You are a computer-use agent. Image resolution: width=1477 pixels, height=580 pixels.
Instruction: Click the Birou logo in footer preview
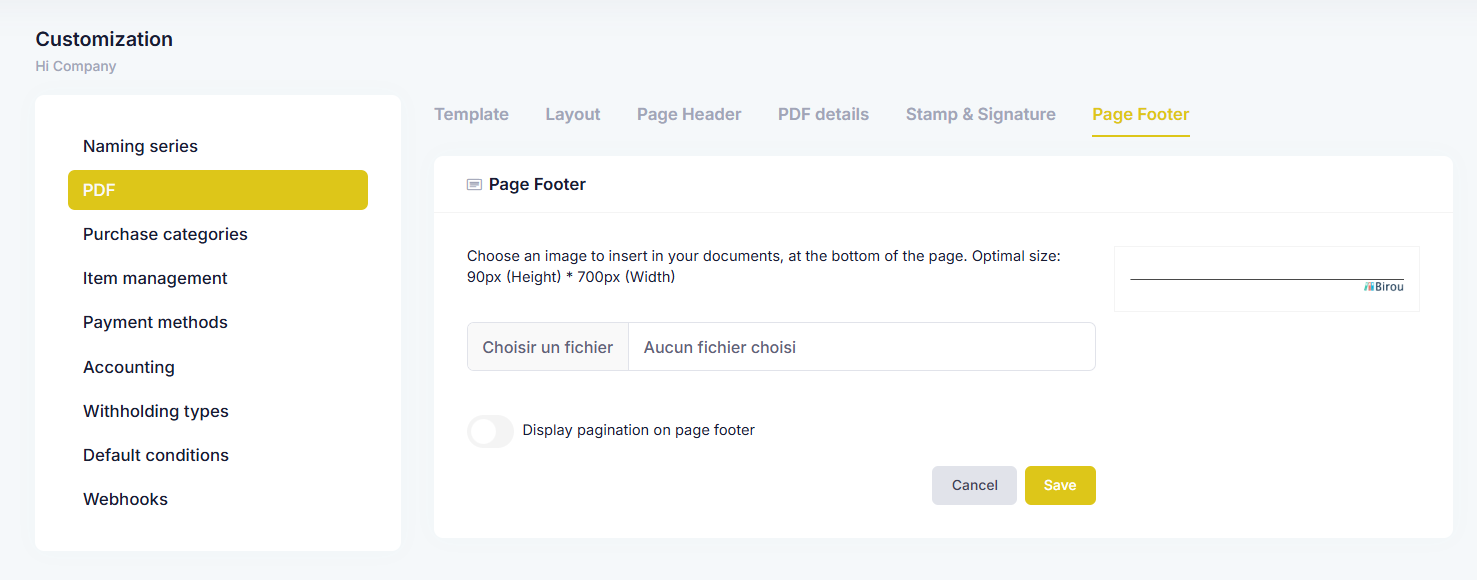pyautogui.click(x=1383, y=287)
